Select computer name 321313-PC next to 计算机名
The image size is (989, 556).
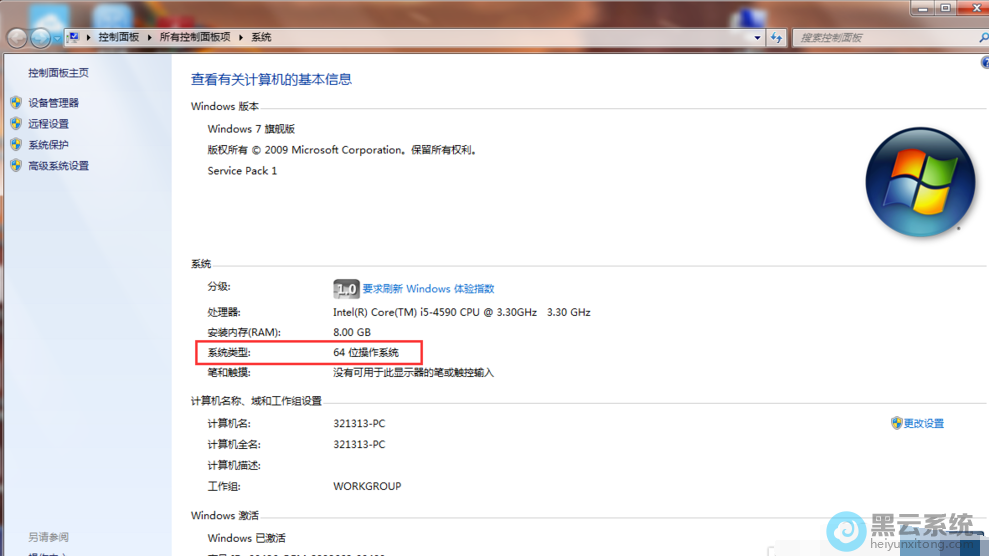click(359, 424)
